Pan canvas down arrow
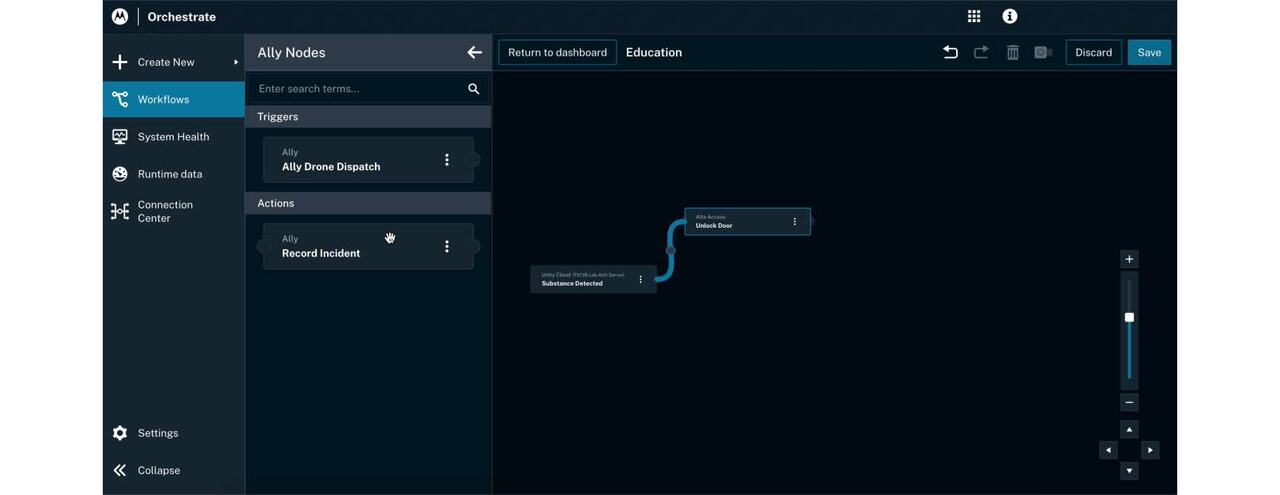1280x495 pixels. 1129,471
